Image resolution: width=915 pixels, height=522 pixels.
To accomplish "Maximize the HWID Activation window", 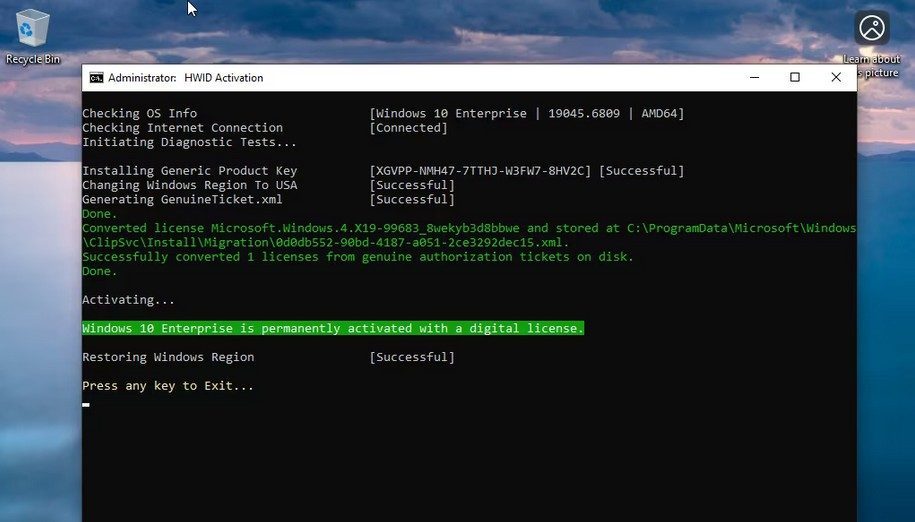I will pyautogui.click(x=795, y=78).
